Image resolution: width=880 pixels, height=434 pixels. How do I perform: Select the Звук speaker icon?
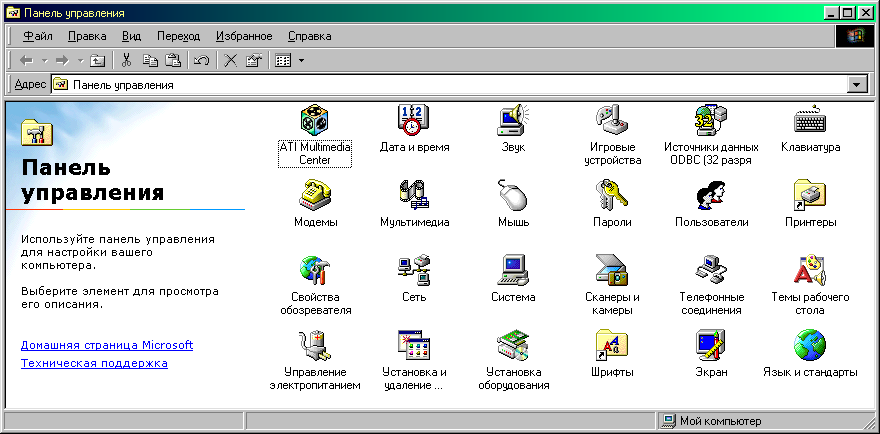(514, 120)
